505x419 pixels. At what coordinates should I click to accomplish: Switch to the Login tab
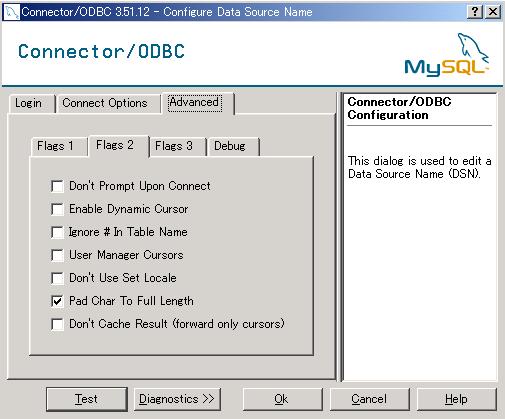click(x=31, y=103)
